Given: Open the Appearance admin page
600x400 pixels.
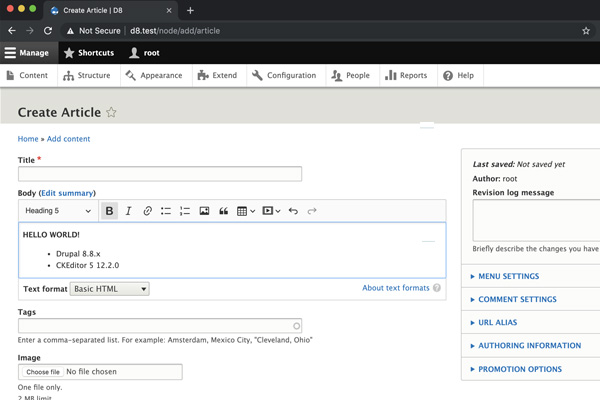Looking at the screenshot, I should (154, 75).
